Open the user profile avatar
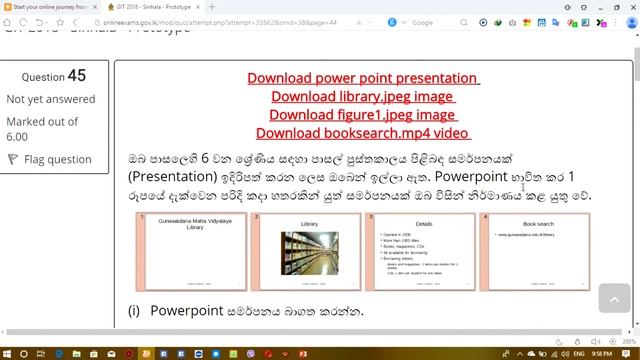 (x=631, y=22)
